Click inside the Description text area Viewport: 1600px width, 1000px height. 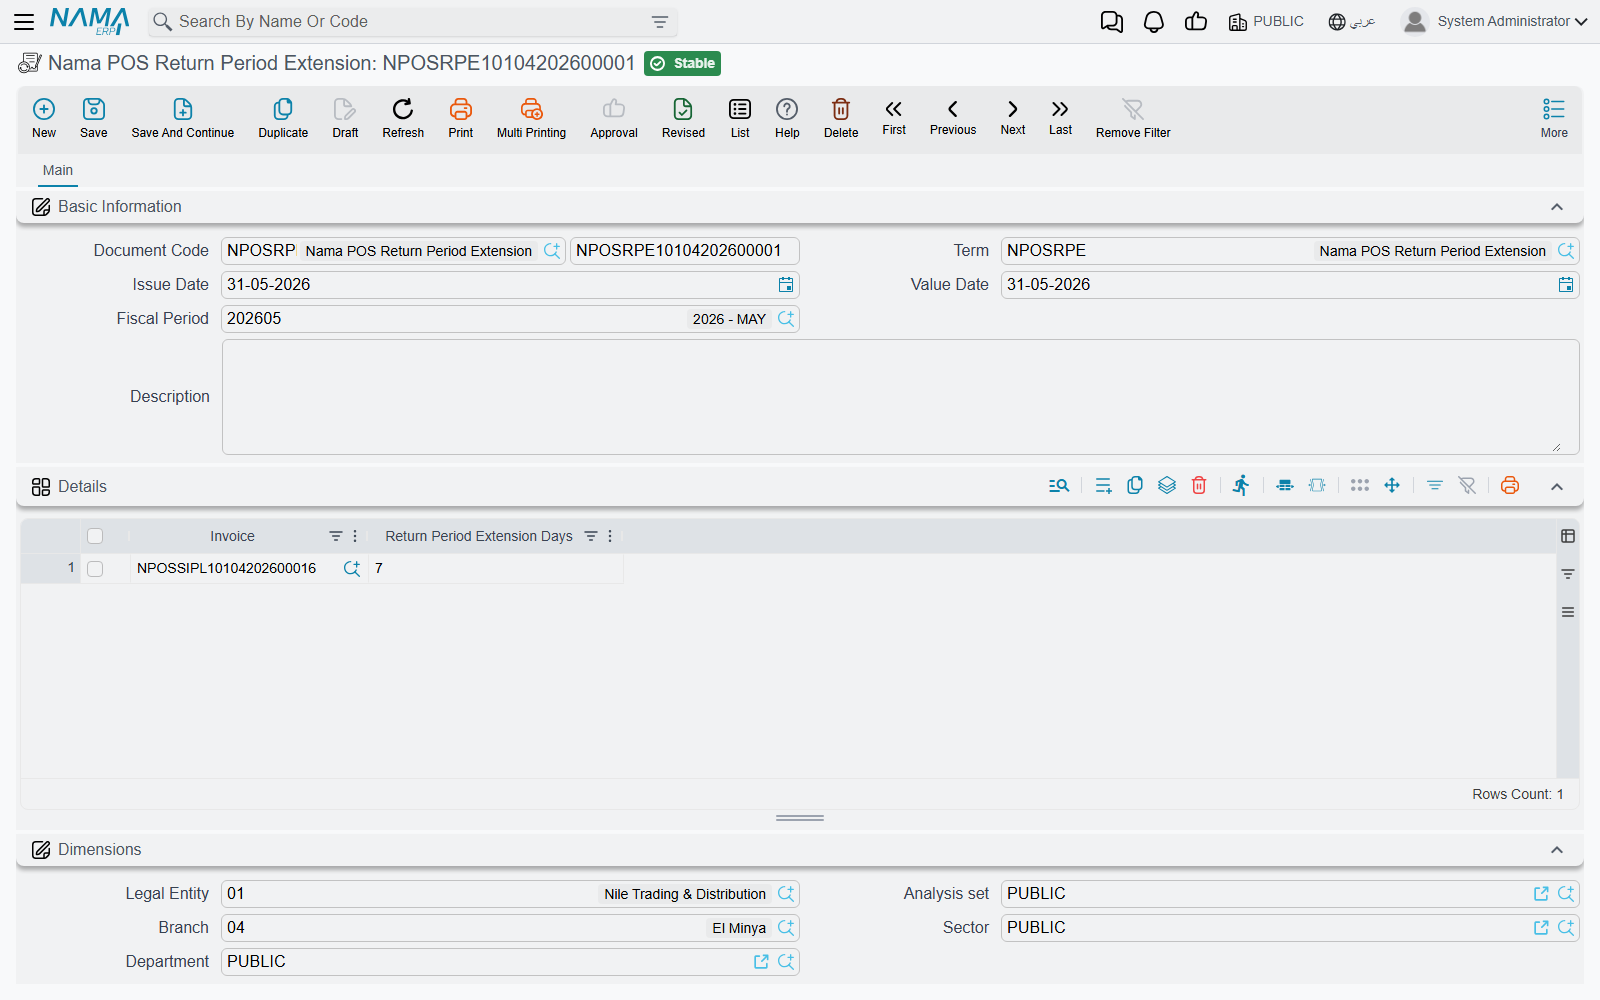coord(900,397)
